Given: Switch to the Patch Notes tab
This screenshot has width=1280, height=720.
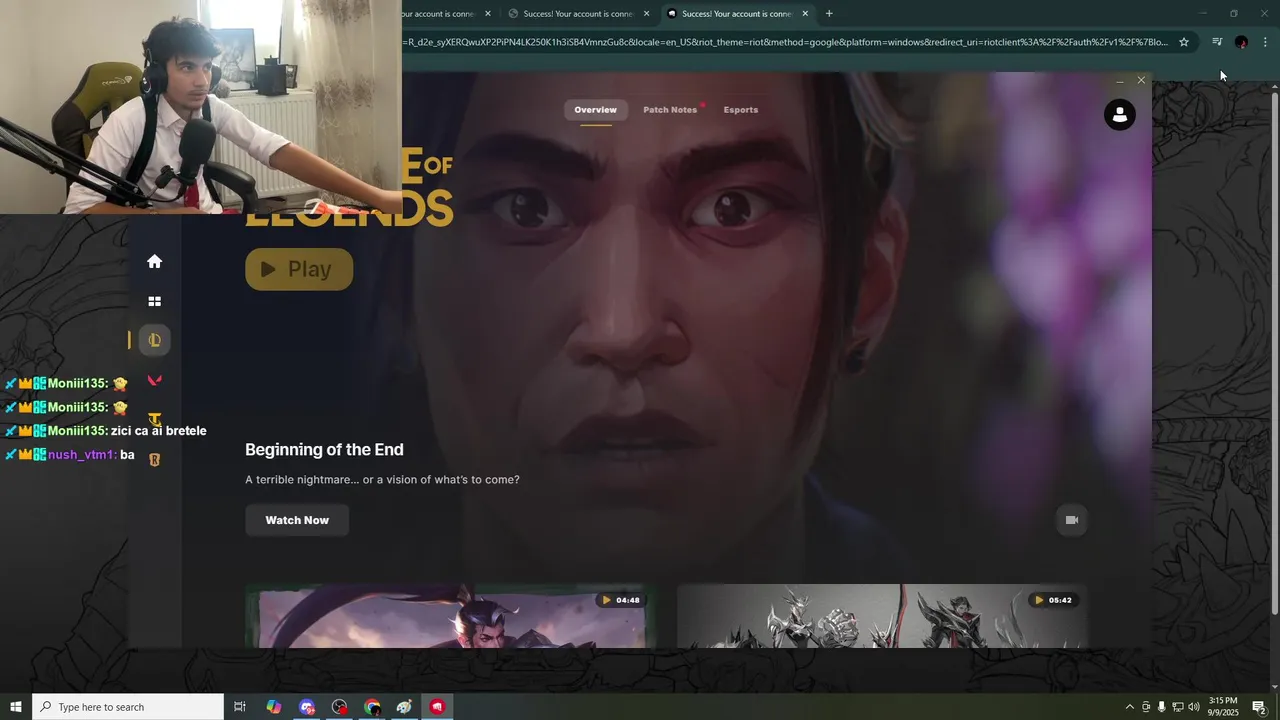Looking at the screenshot, I should 670,110.
